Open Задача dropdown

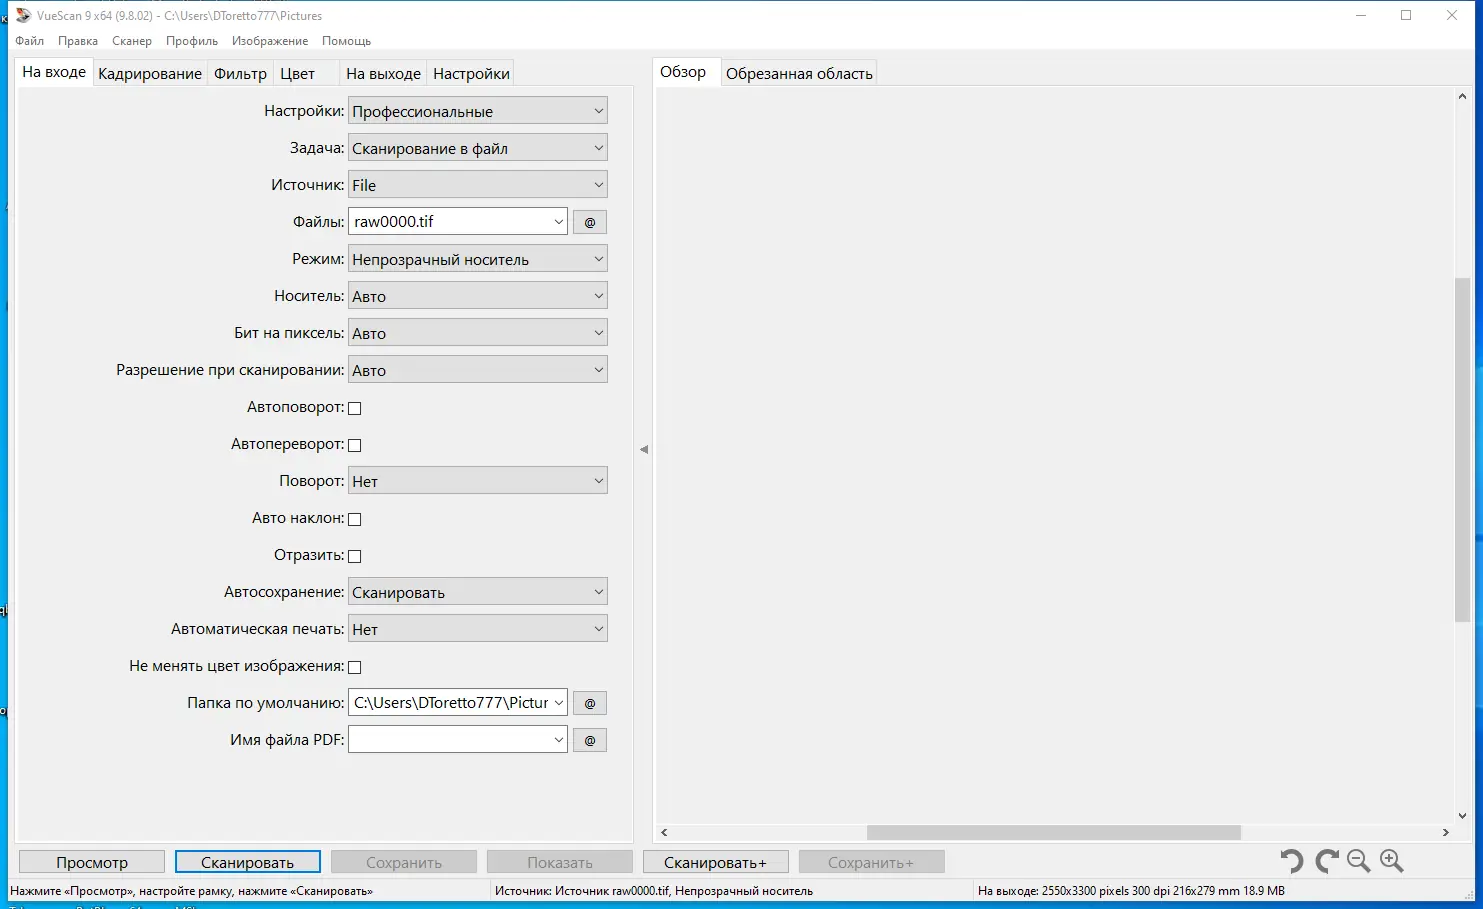click(x=478, y=148)
